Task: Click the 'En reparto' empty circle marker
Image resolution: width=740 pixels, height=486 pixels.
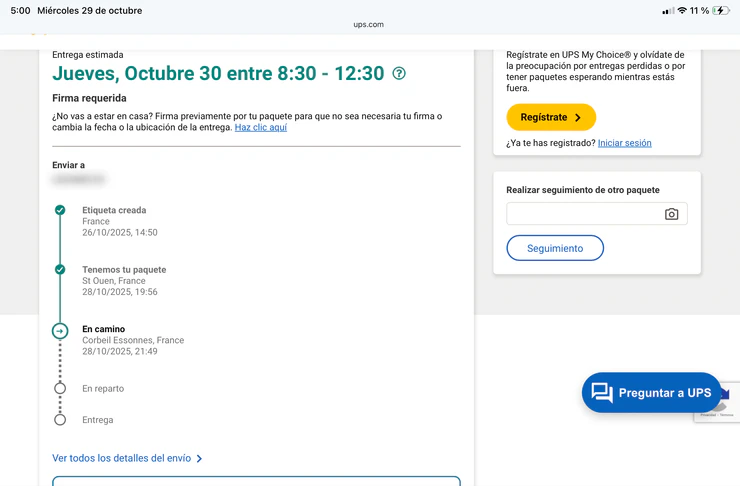Action: [60, 388]
